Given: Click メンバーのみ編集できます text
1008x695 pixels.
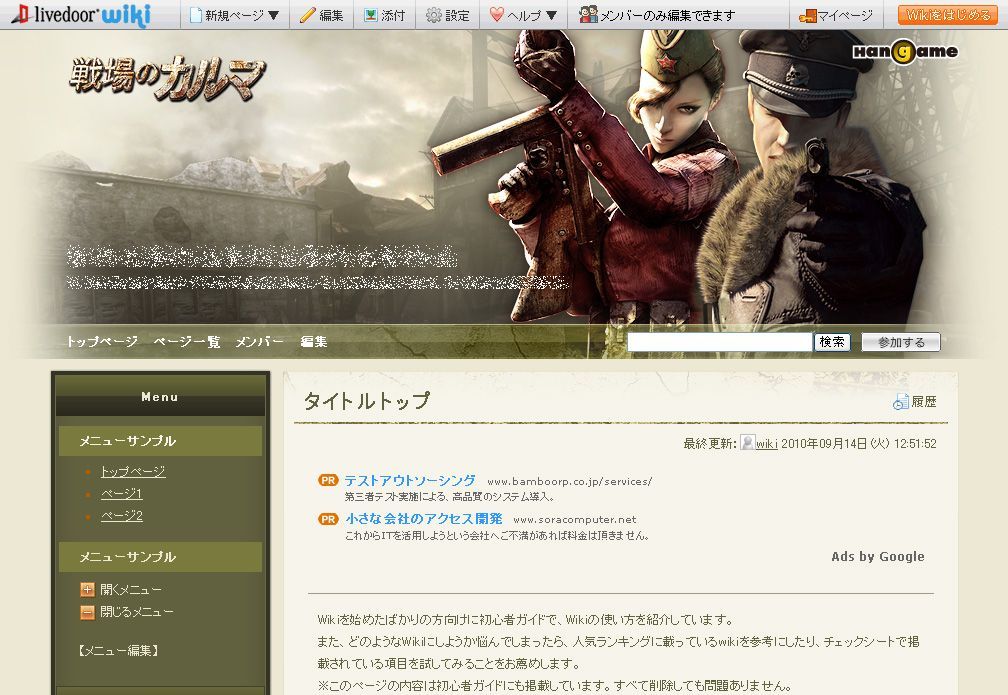Looking at the screenshot, I should click(x=667, y=15).
